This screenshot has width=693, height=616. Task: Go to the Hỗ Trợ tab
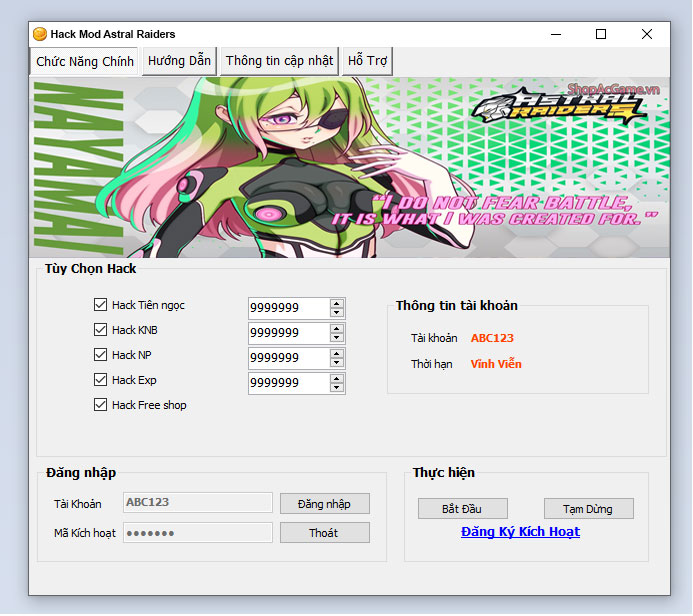(x=367, y=61)
